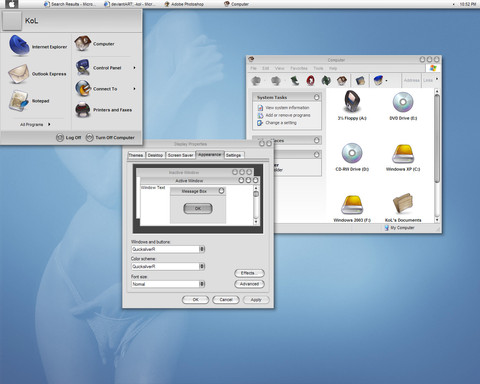The height and width of the screenshot is (384, 480).
Task: Click Apply in Display Properties
Action: [256, 300]
